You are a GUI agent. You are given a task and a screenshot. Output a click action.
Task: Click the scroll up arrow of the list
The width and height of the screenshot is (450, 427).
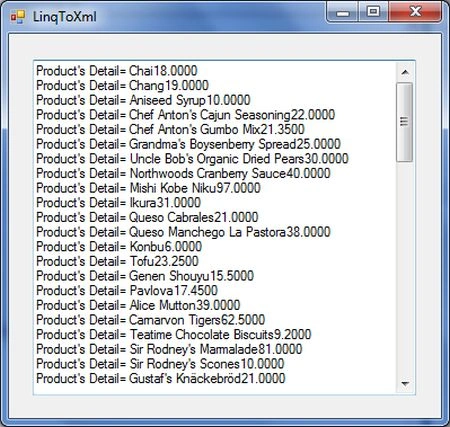pyautogui.click(x=405, y=72)
